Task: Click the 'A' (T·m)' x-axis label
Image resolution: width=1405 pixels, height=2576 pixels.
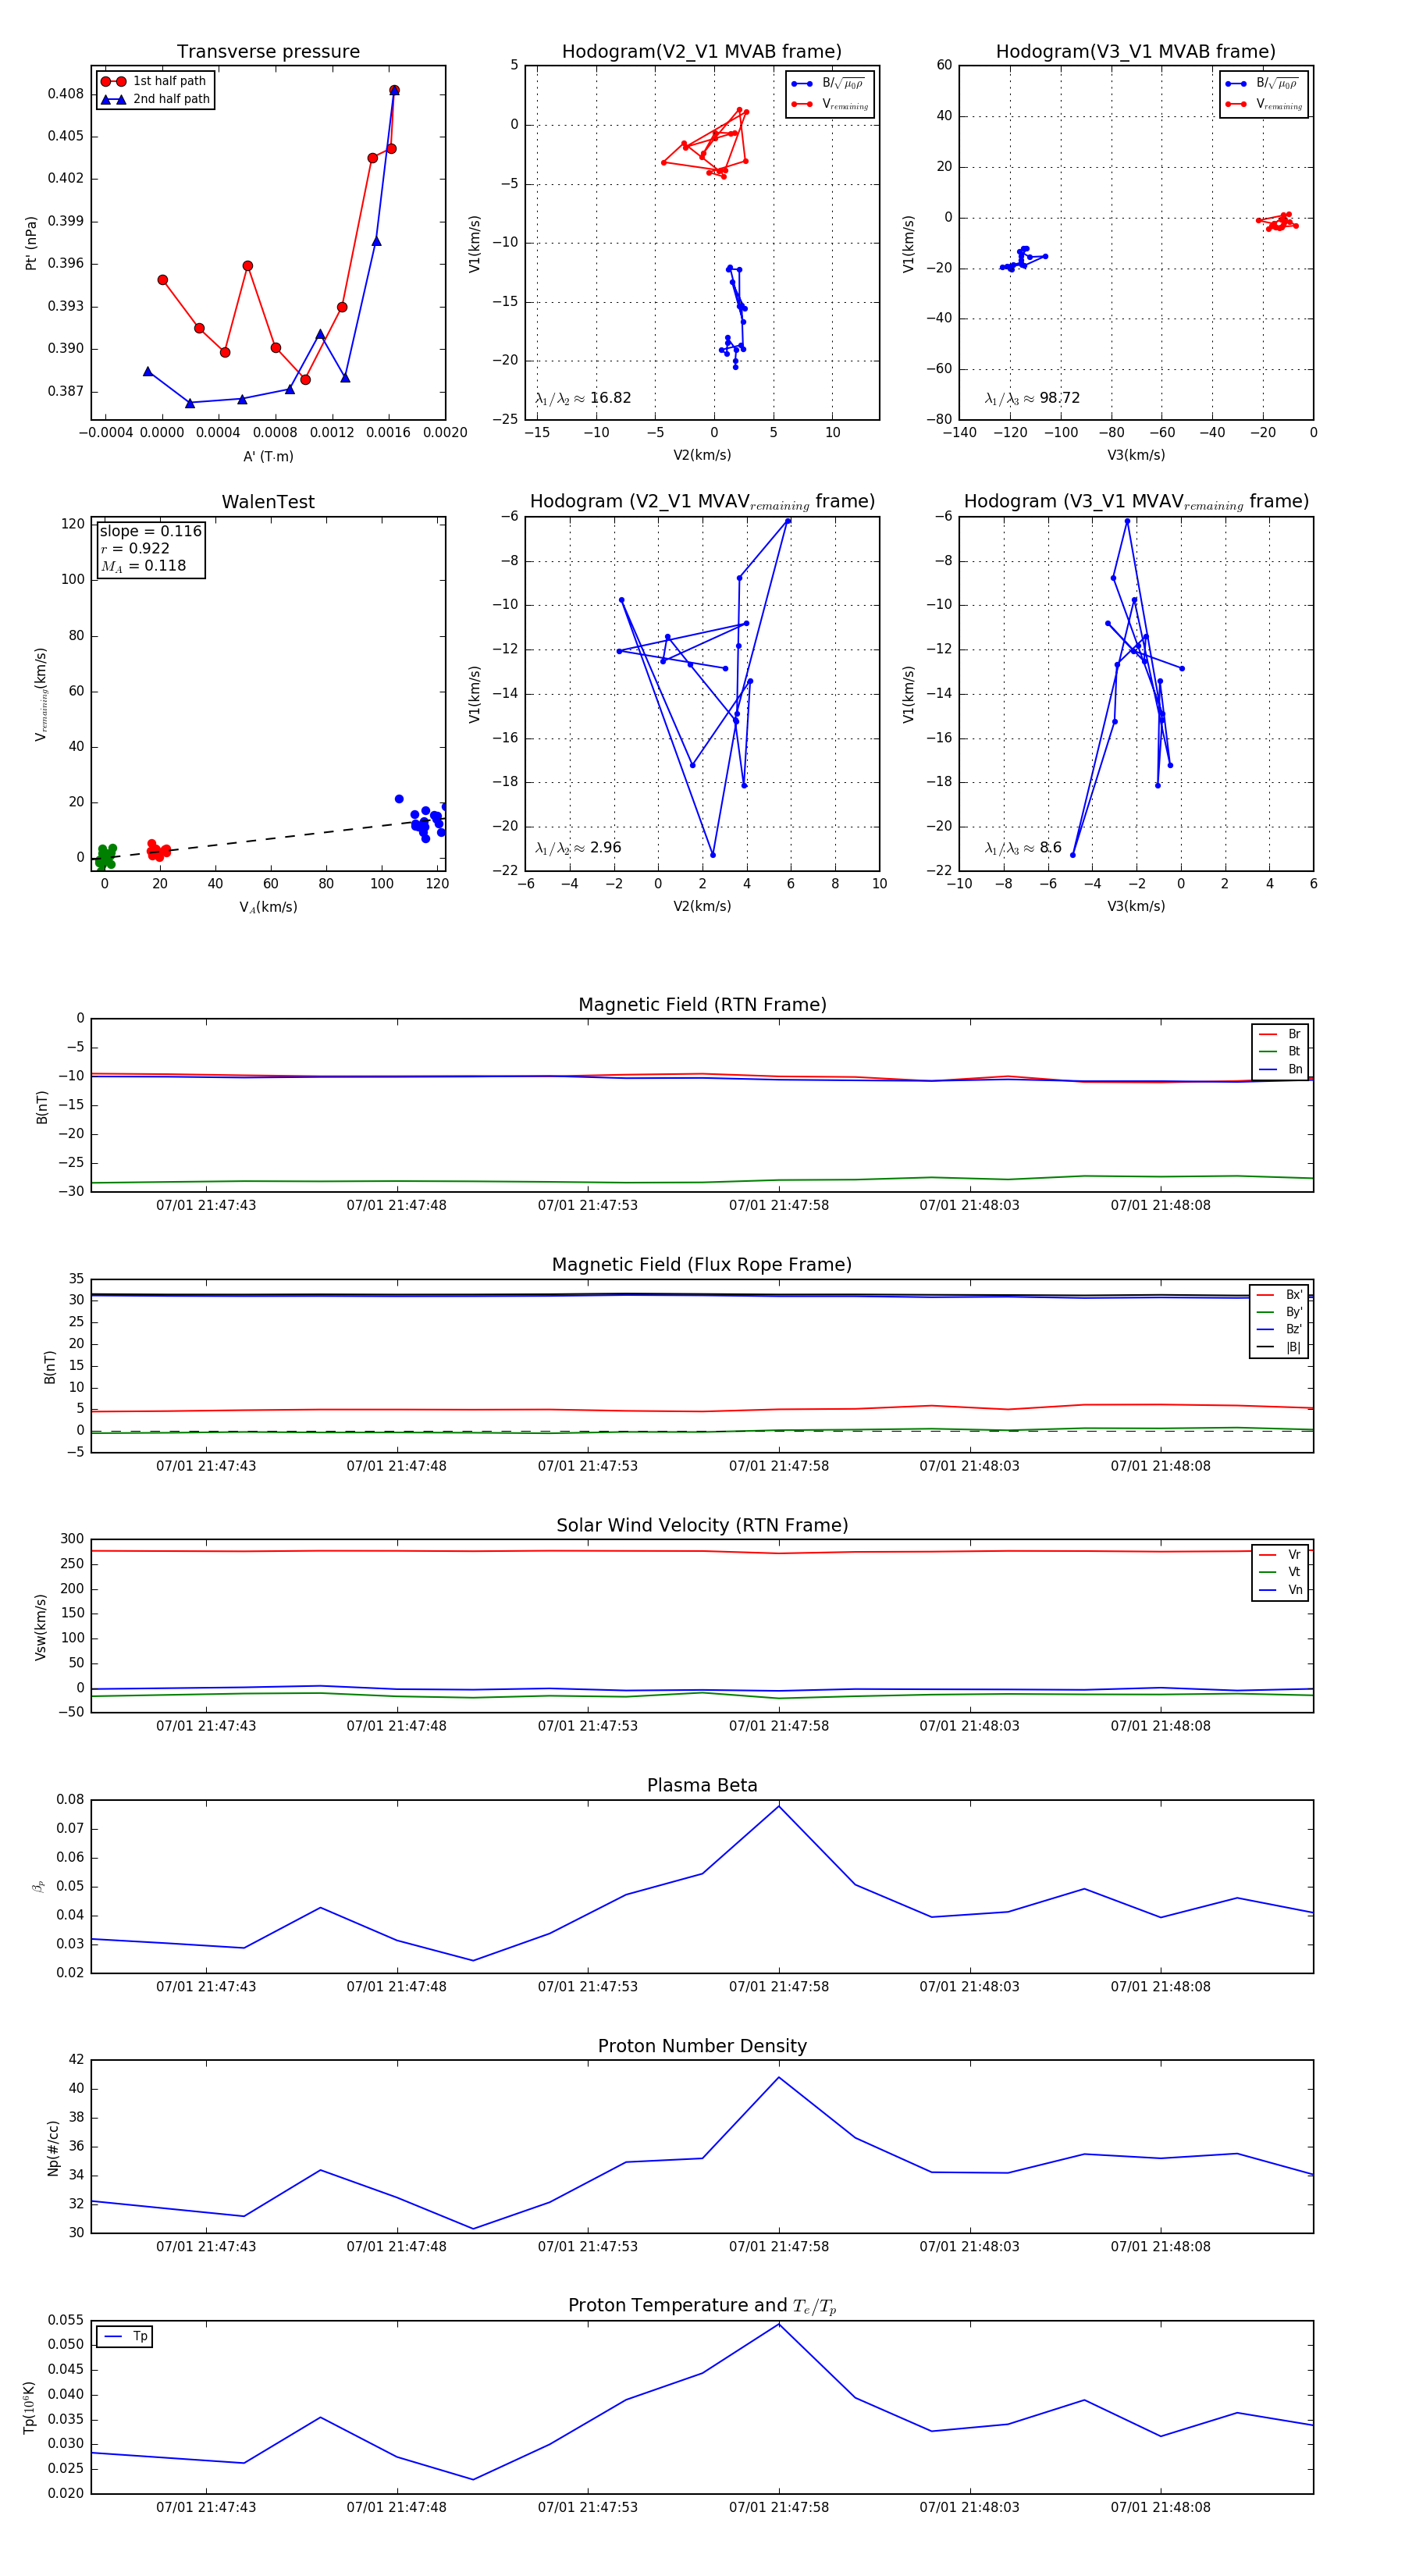Action: pos(268,456)
